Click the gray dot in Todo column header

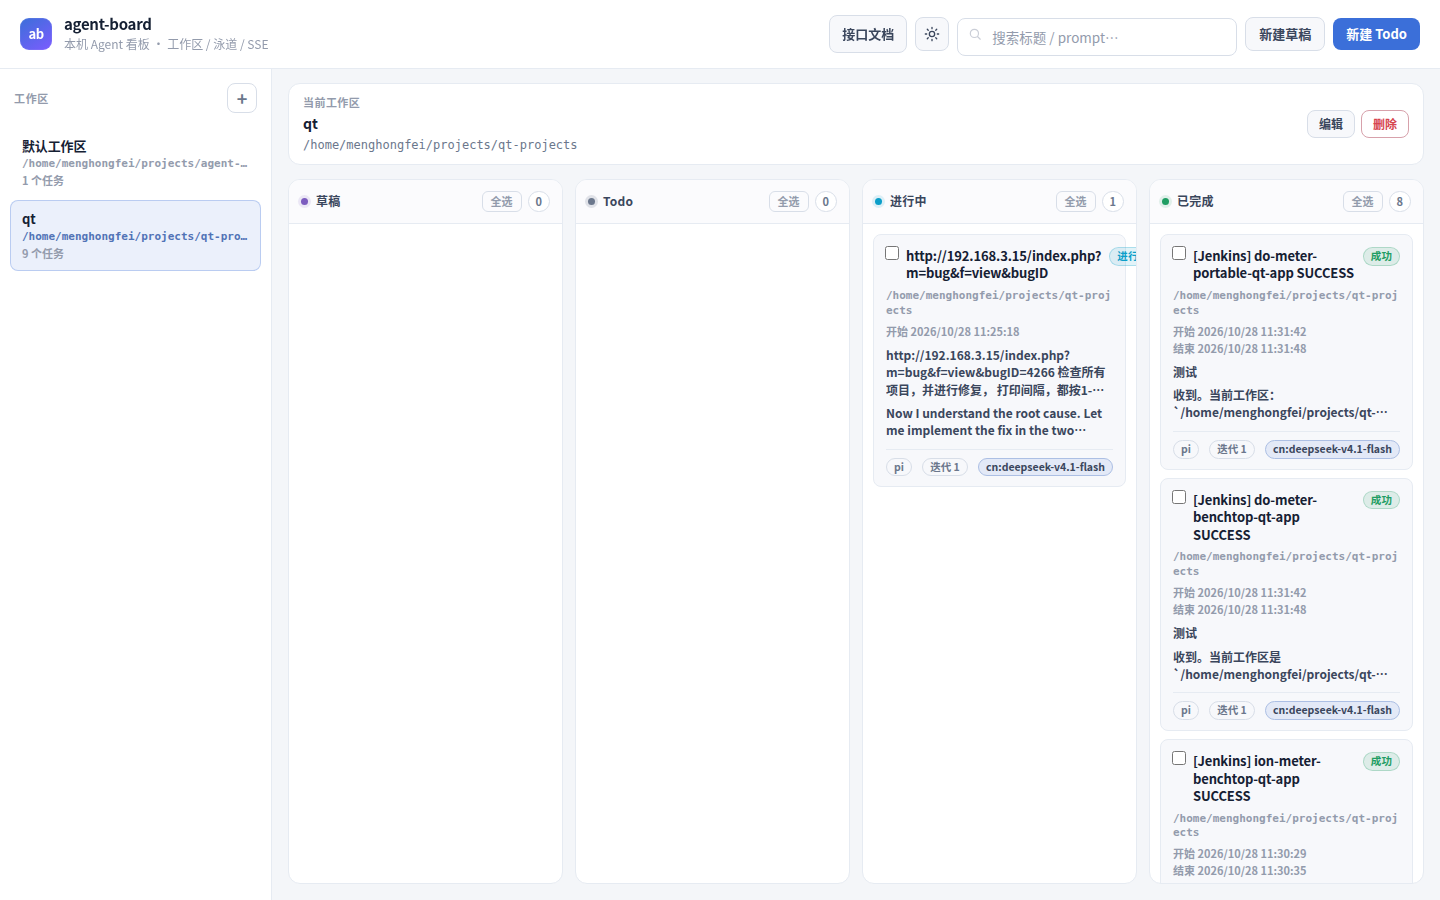tap(591, 202)
